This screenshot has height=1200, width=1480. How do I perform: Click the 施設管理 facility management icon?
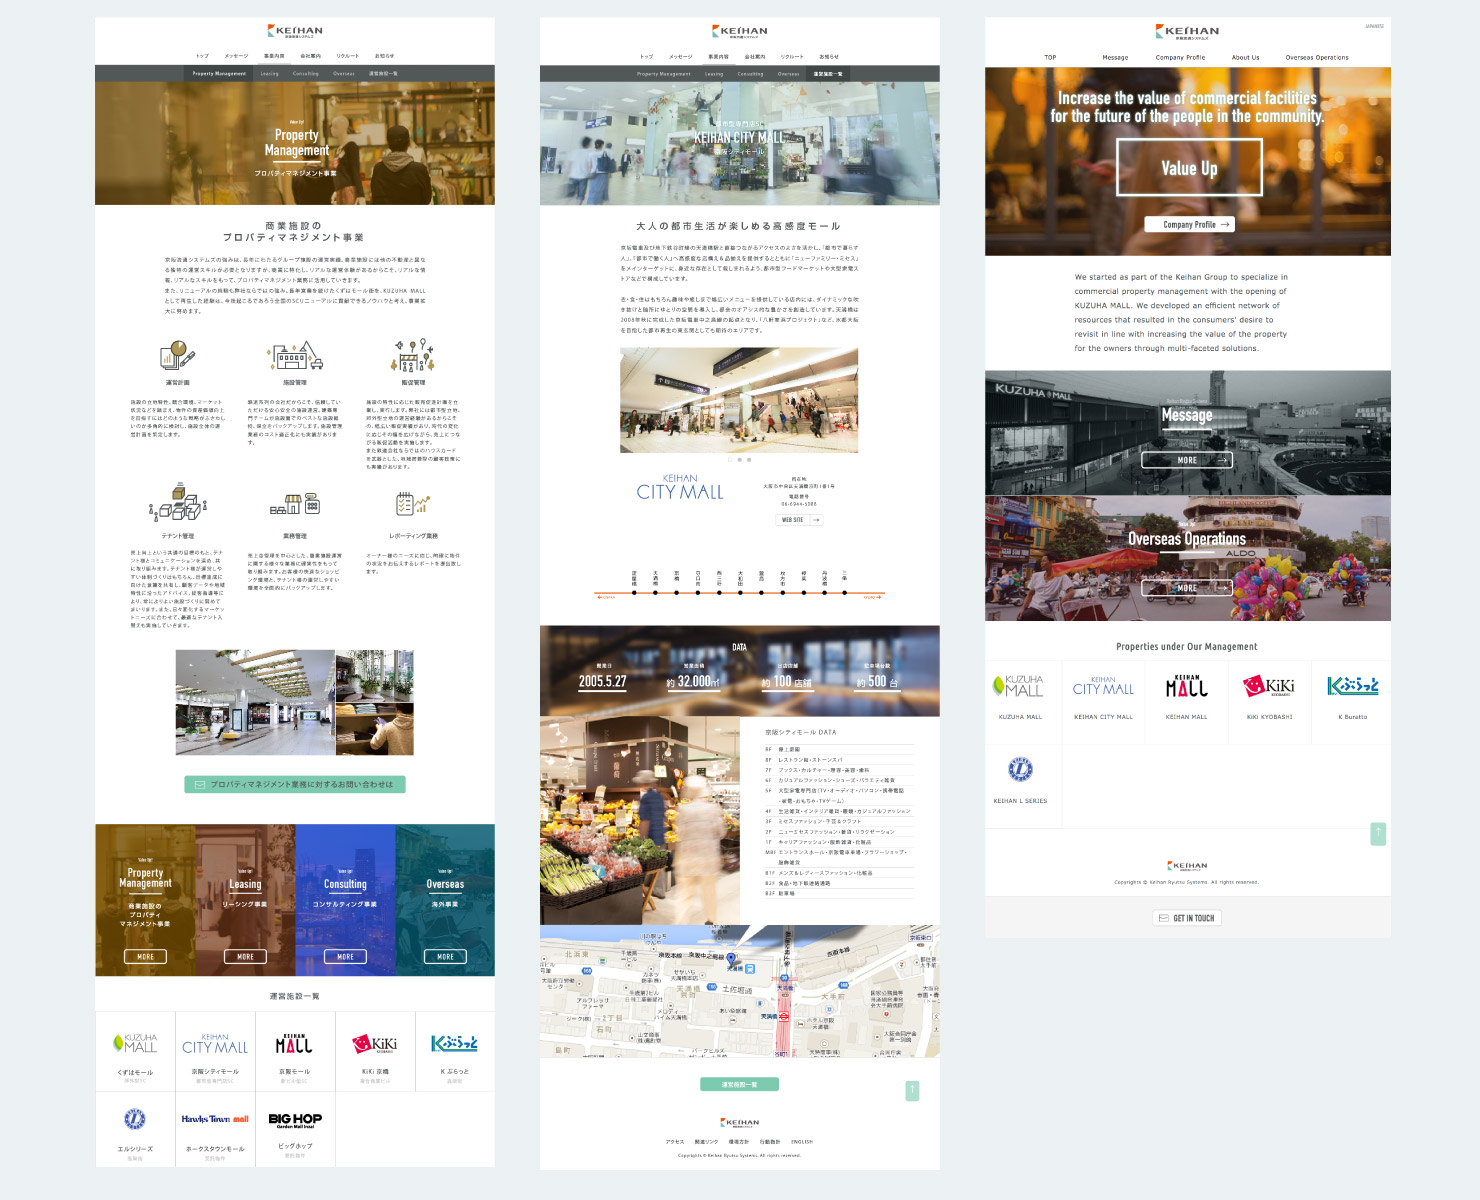pos(295,356)
